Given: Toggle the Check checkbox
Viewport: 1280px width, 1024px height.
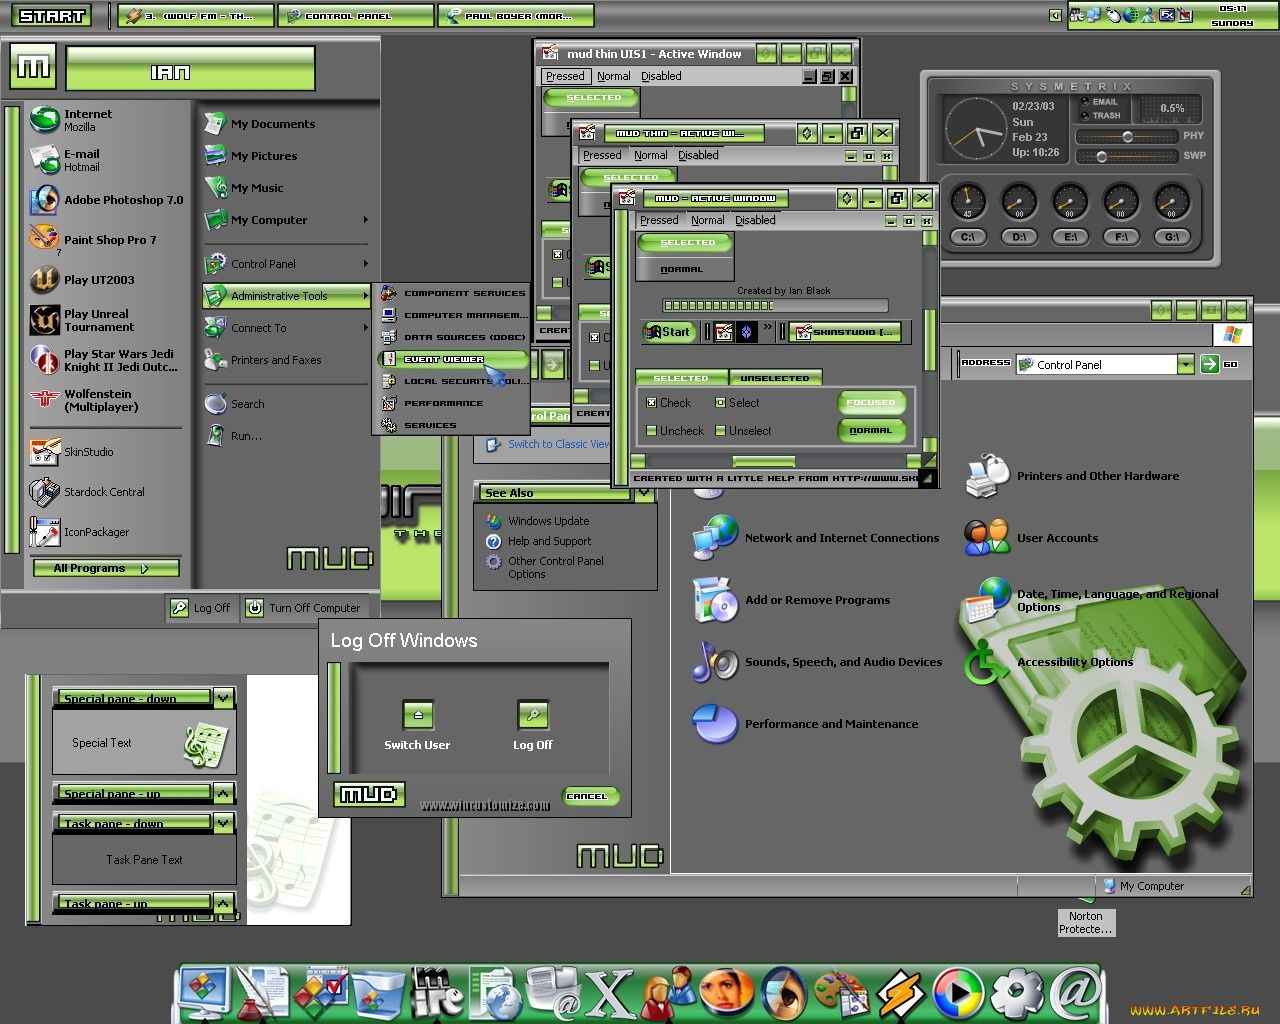Looking at the screenshot, I should [x=652, y=403].
